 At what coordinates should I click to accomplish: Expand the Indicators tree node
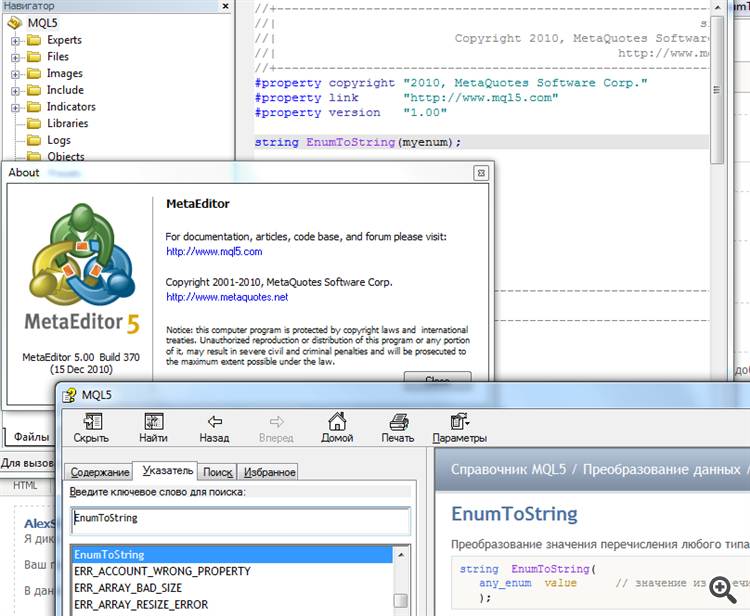coord(15,108)
